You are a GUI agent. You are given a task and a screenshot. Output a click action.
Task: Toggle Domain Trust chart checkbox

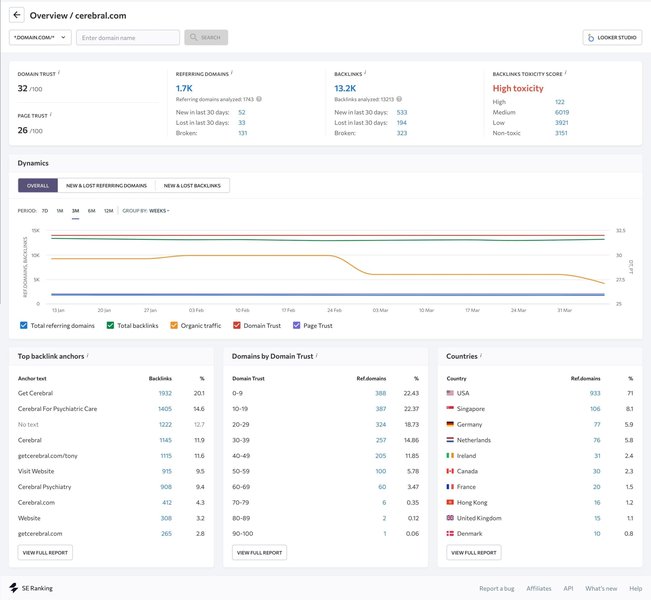pos(237,325)
